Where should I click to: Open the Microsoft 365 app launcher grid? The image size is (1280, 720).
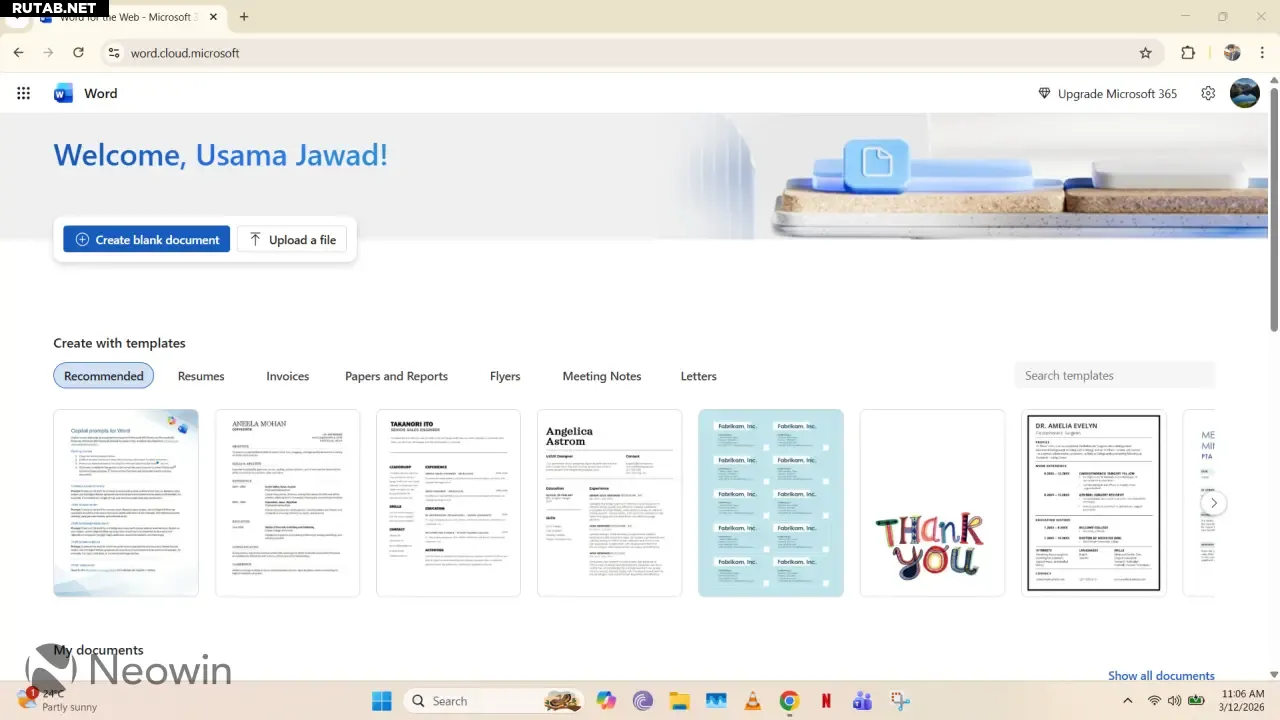tap(23, 93)
